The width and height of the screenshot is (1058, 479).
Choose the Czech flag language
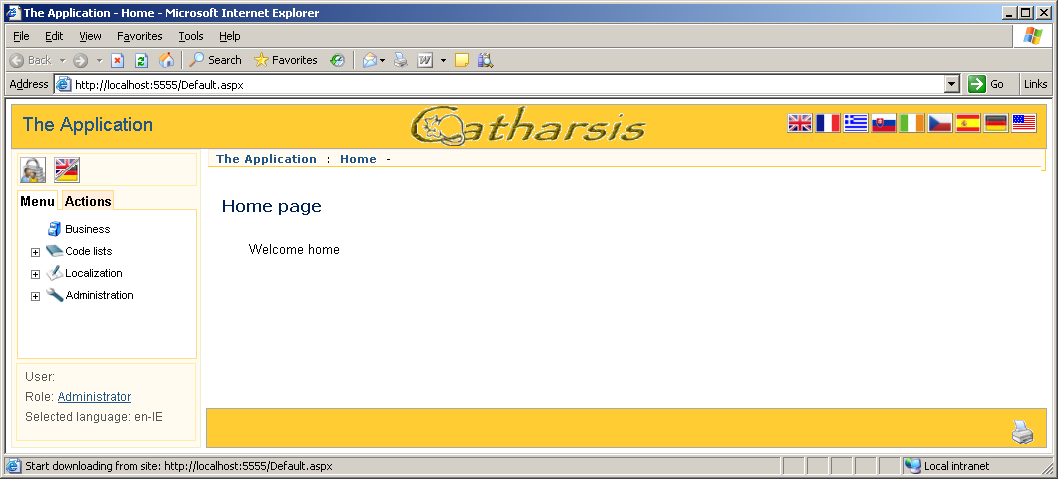(x=940, y=123)
